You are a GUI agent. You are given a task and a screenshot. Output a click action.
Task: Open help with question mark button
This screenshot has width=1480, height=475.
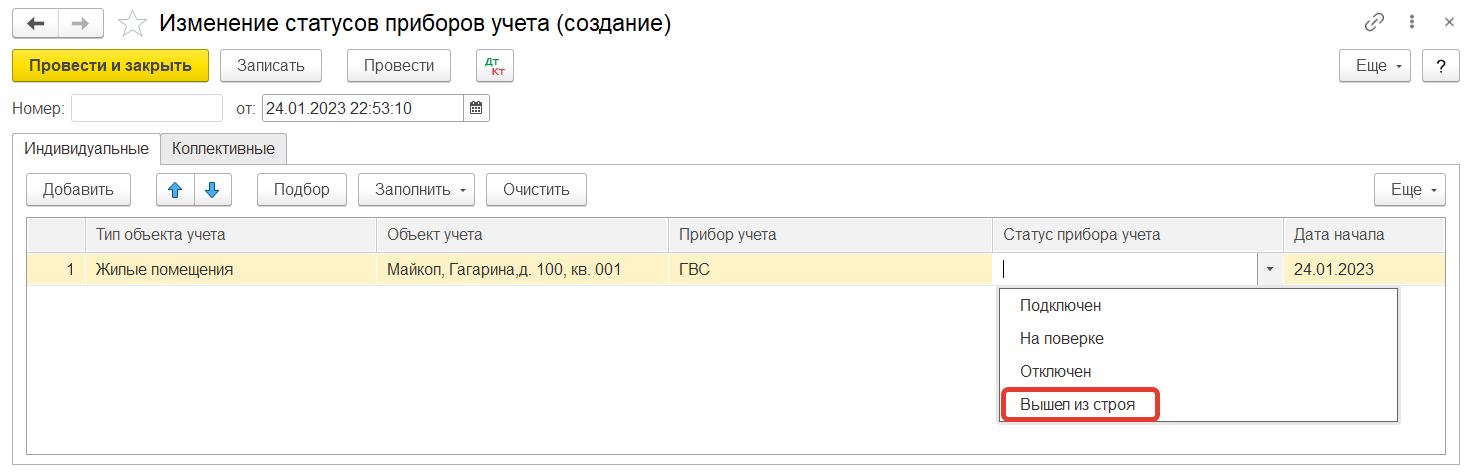tap(1441, 66)
